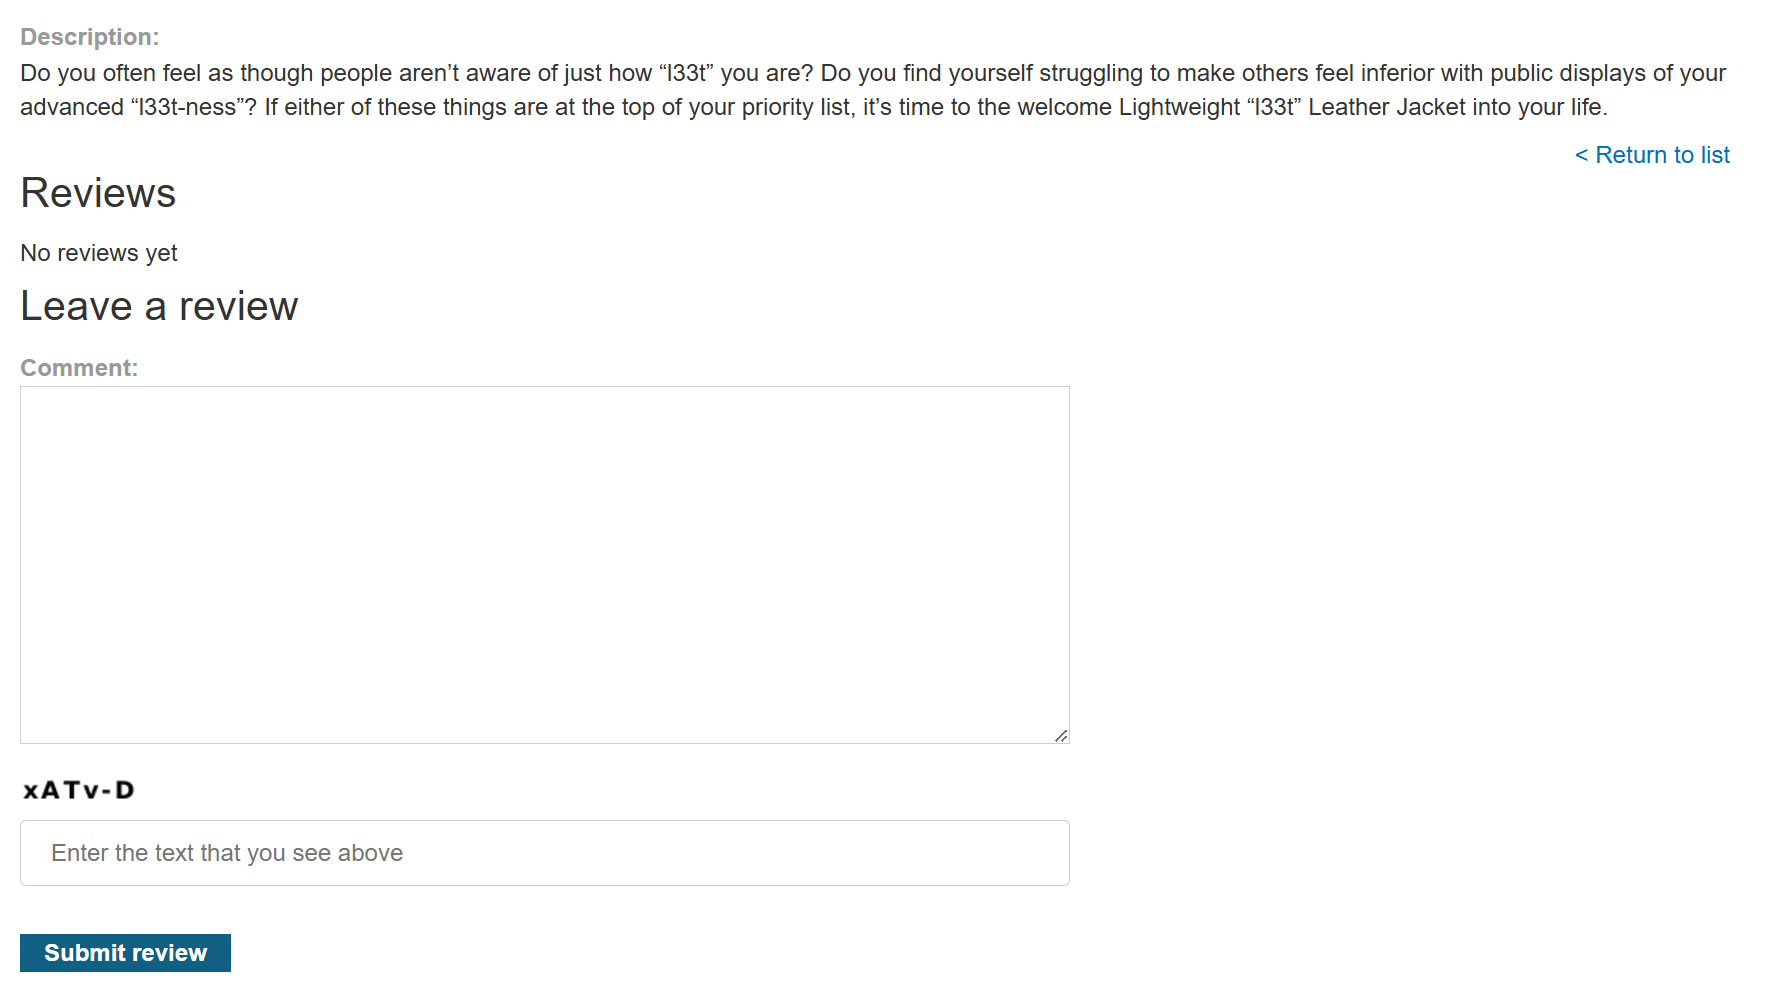
Task: Click the back chevron before Return to list
Action: coord(1581,155)
